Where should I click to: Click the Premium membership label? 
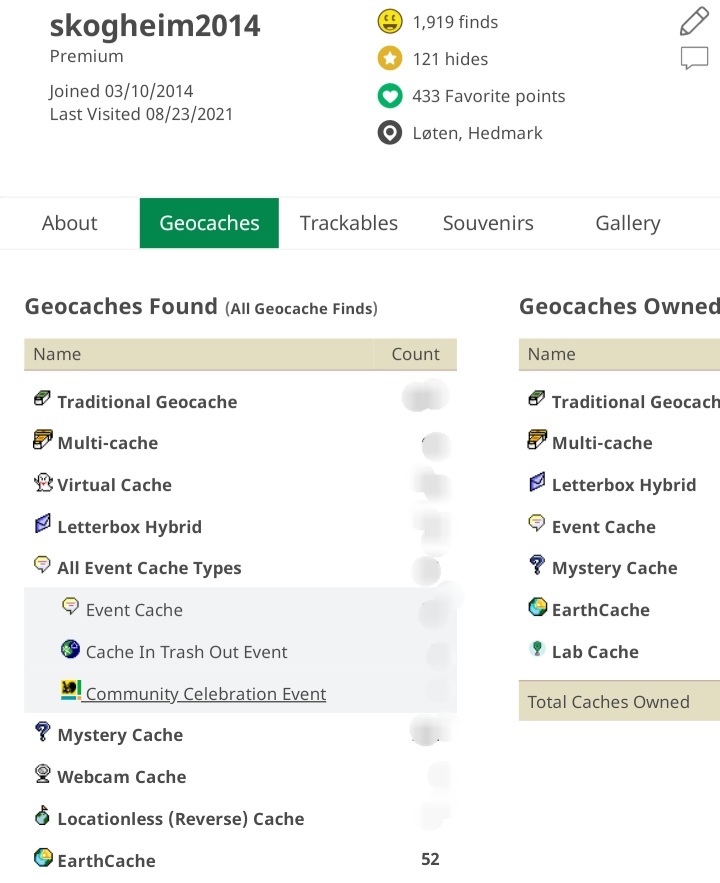point(86,56)
